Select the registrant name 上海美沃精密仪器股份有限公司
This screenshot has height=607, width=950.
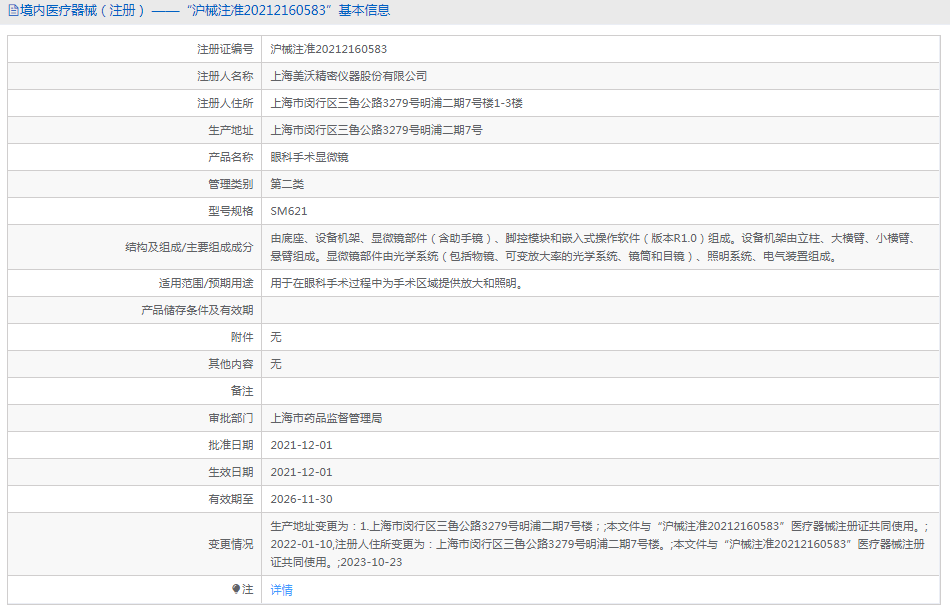[x=349, y=76]
